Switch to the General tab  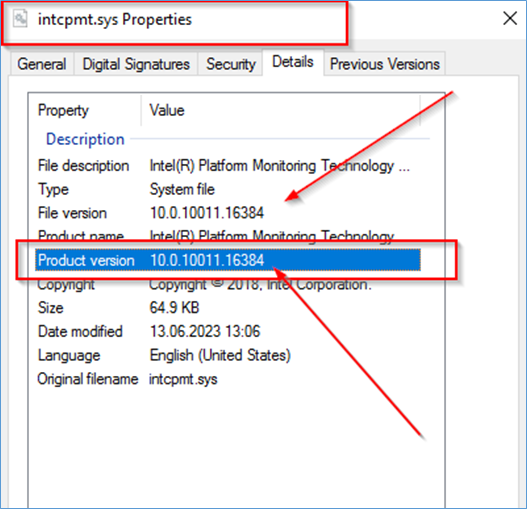click(x=42, y=64)
